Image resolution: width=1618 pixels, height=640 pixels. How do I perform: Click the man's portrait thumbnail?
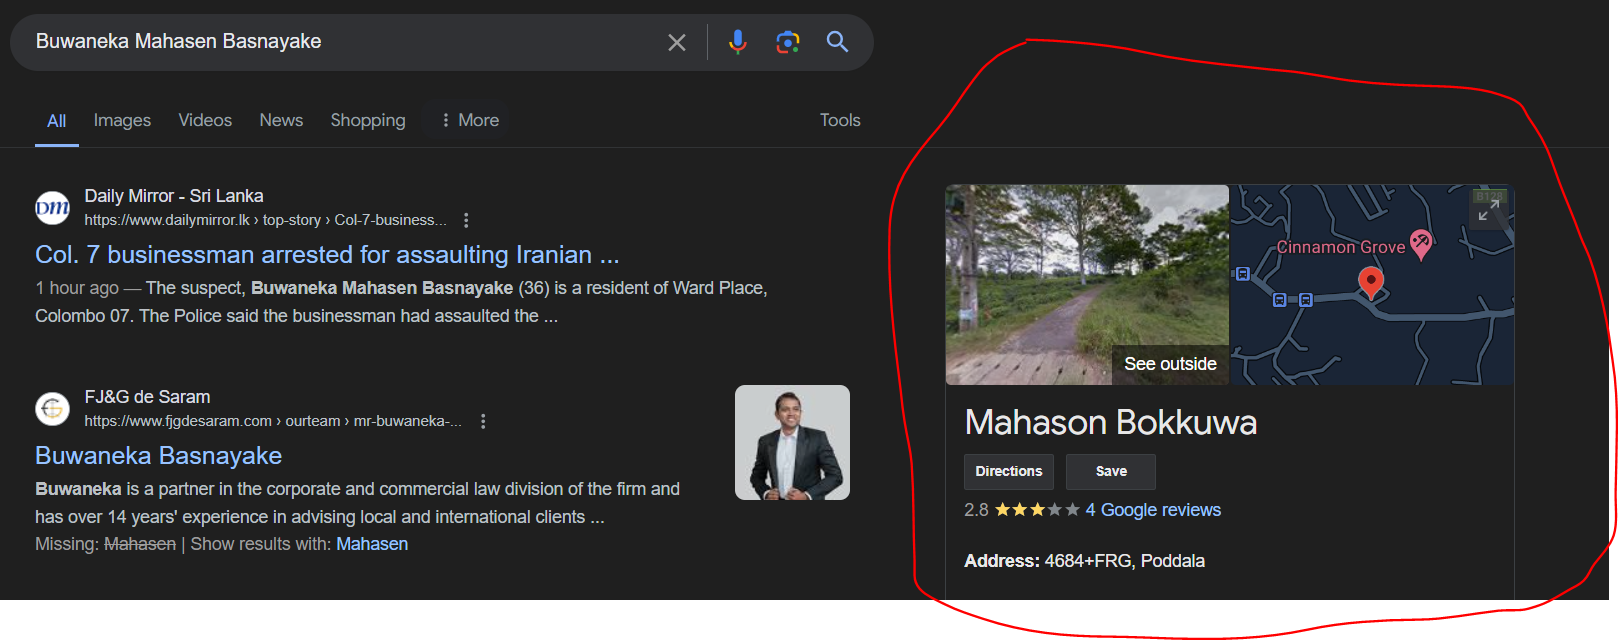pyautogui.click(x=792, y=443)
